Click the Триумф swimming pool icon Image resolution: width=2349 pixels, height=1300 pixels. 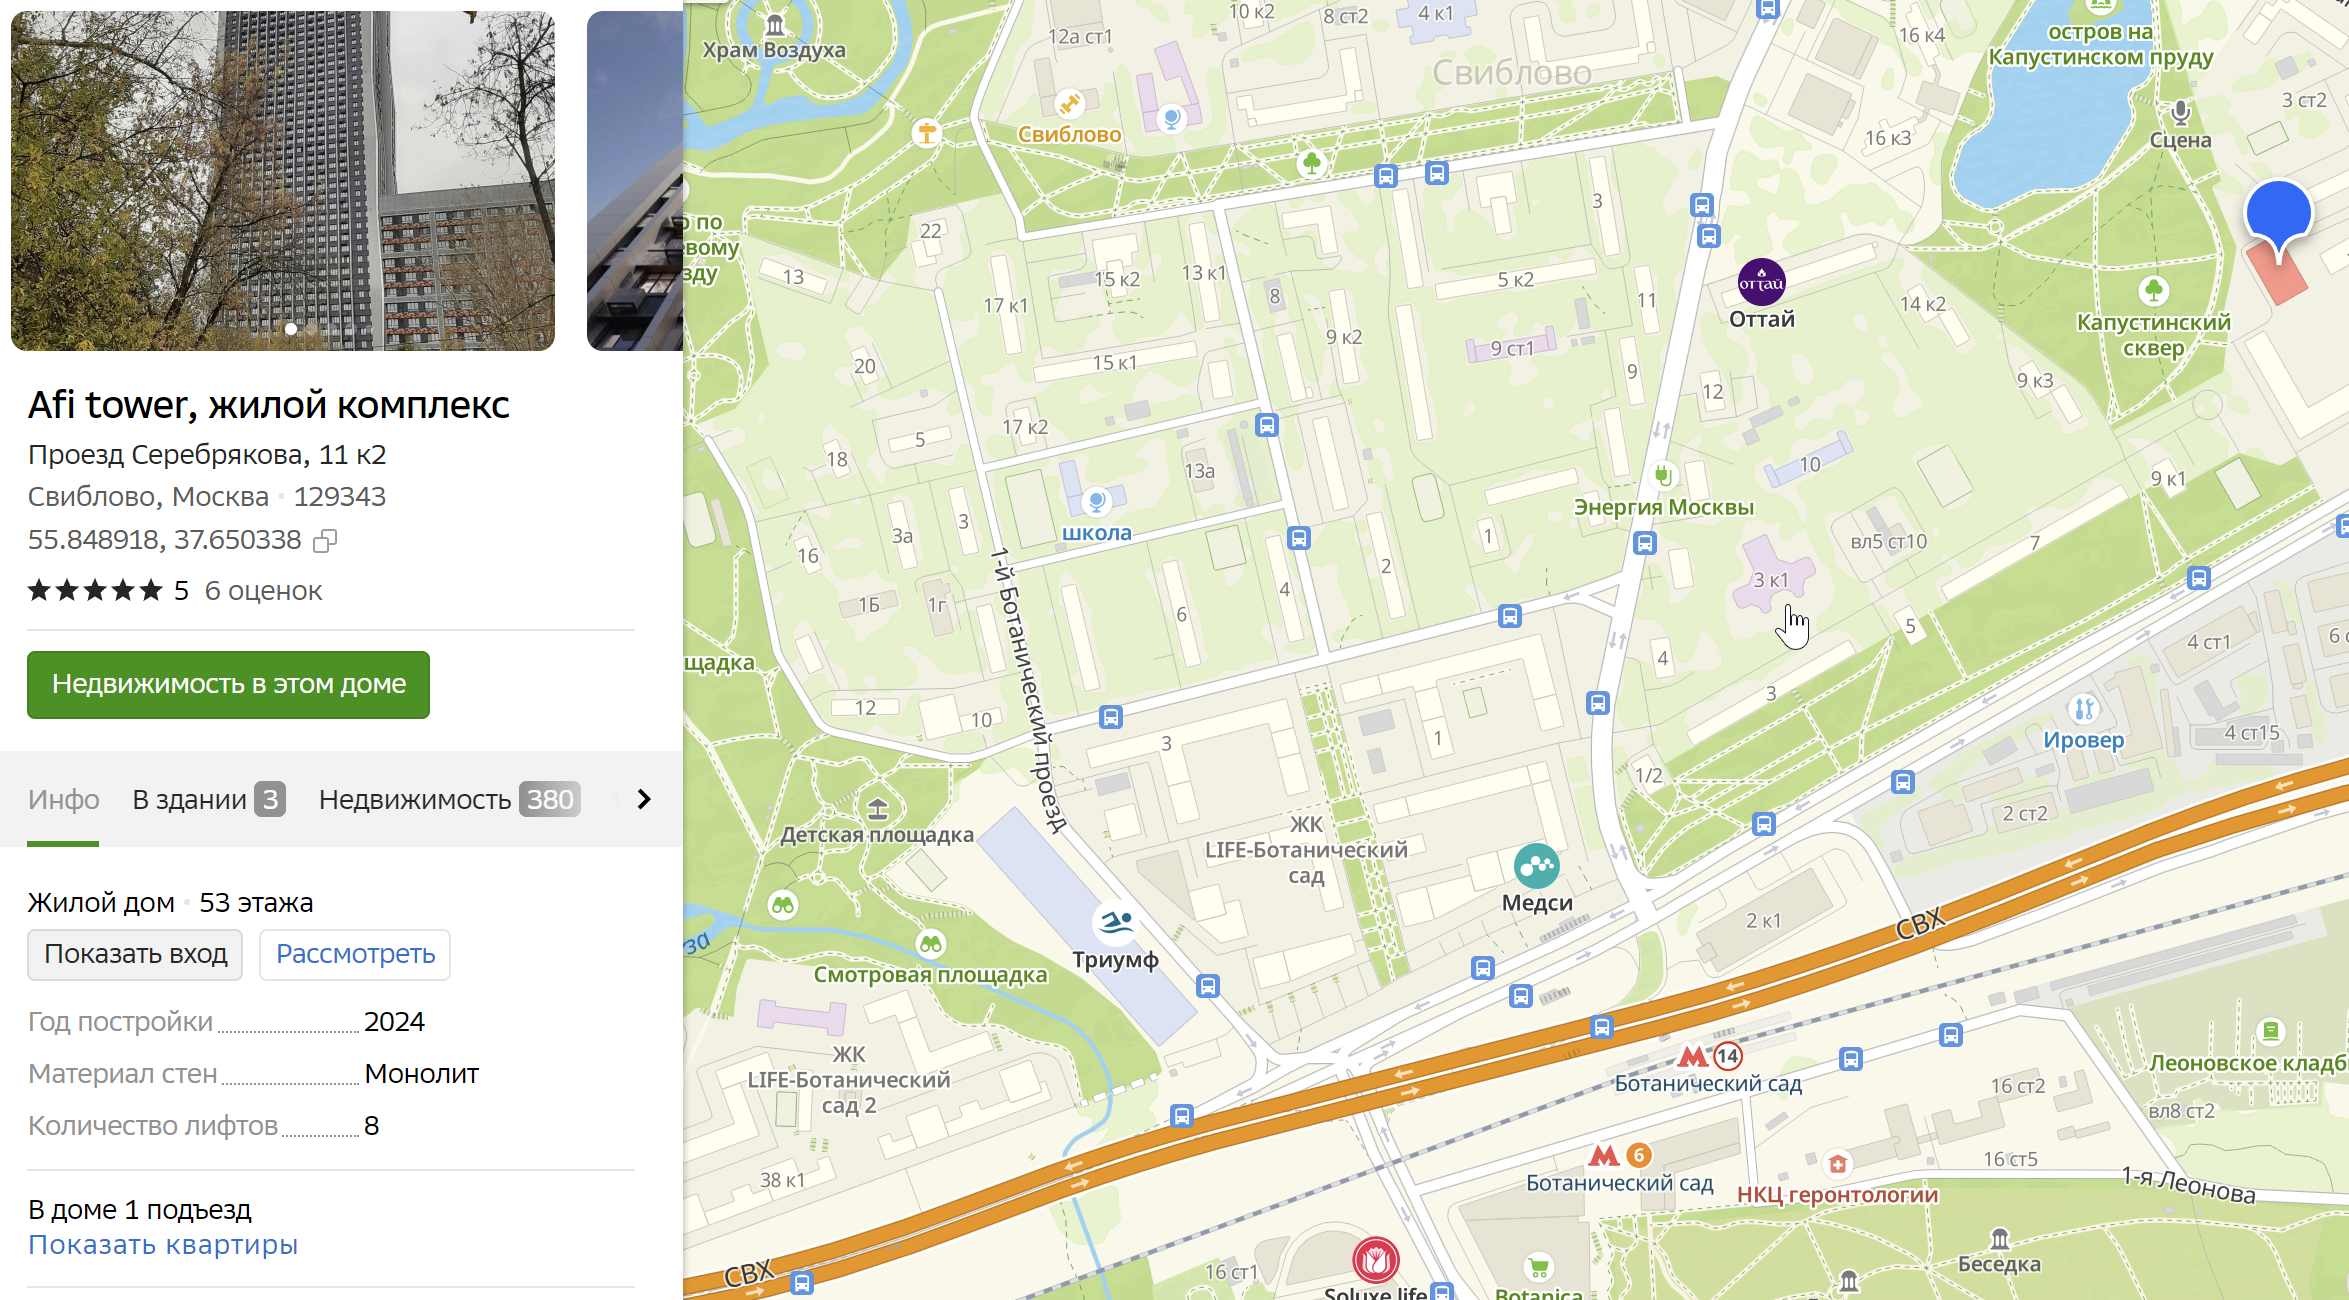click(x=1115, y=922)
